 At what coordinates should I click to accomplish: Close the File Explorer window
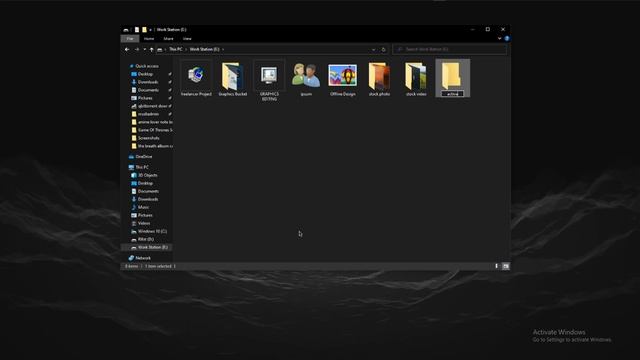click(x=503, y=29)
